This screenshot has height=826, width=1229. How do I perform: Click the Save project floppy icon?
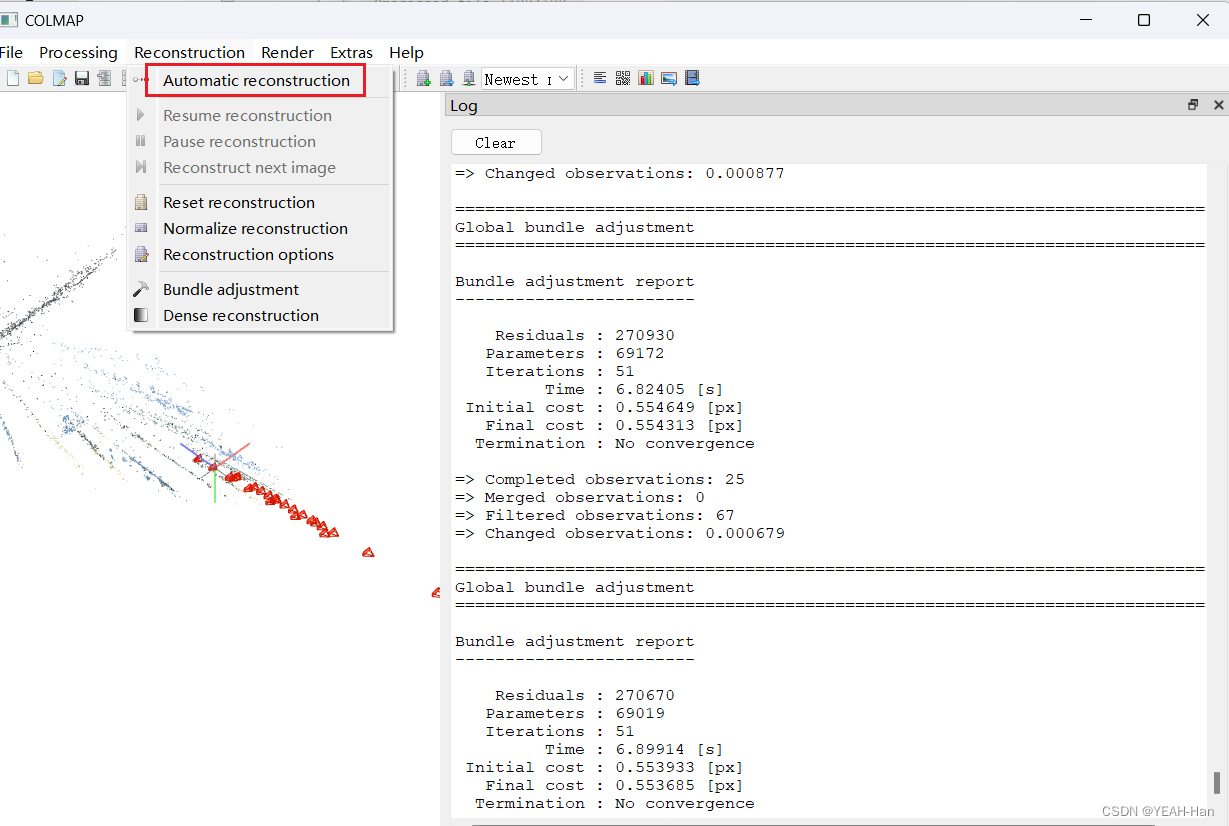click(x=82, y=78)
